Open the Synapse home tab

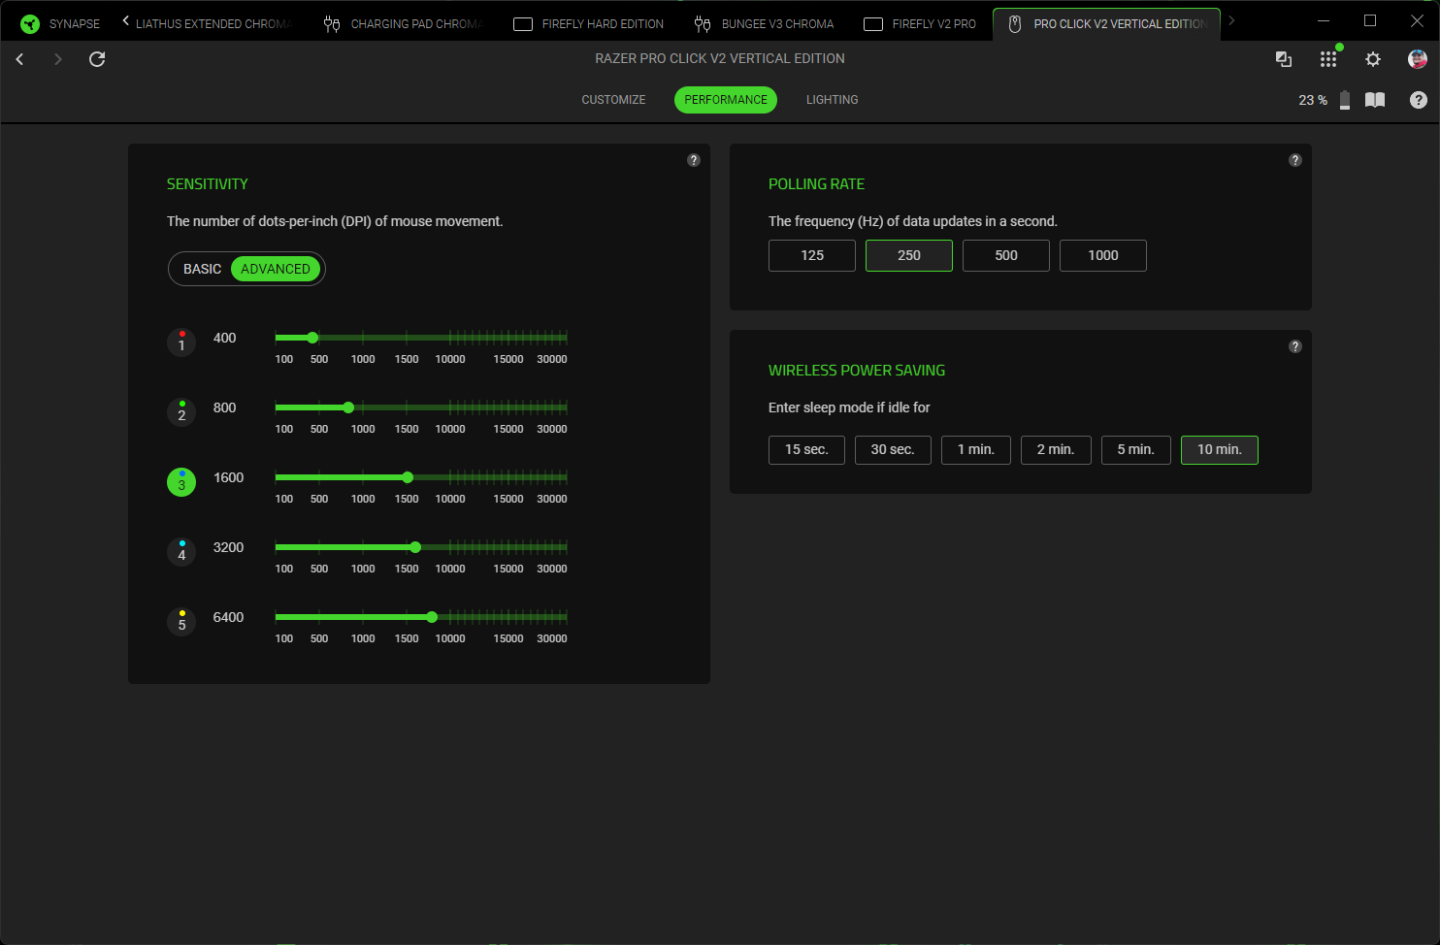point(60,23)
